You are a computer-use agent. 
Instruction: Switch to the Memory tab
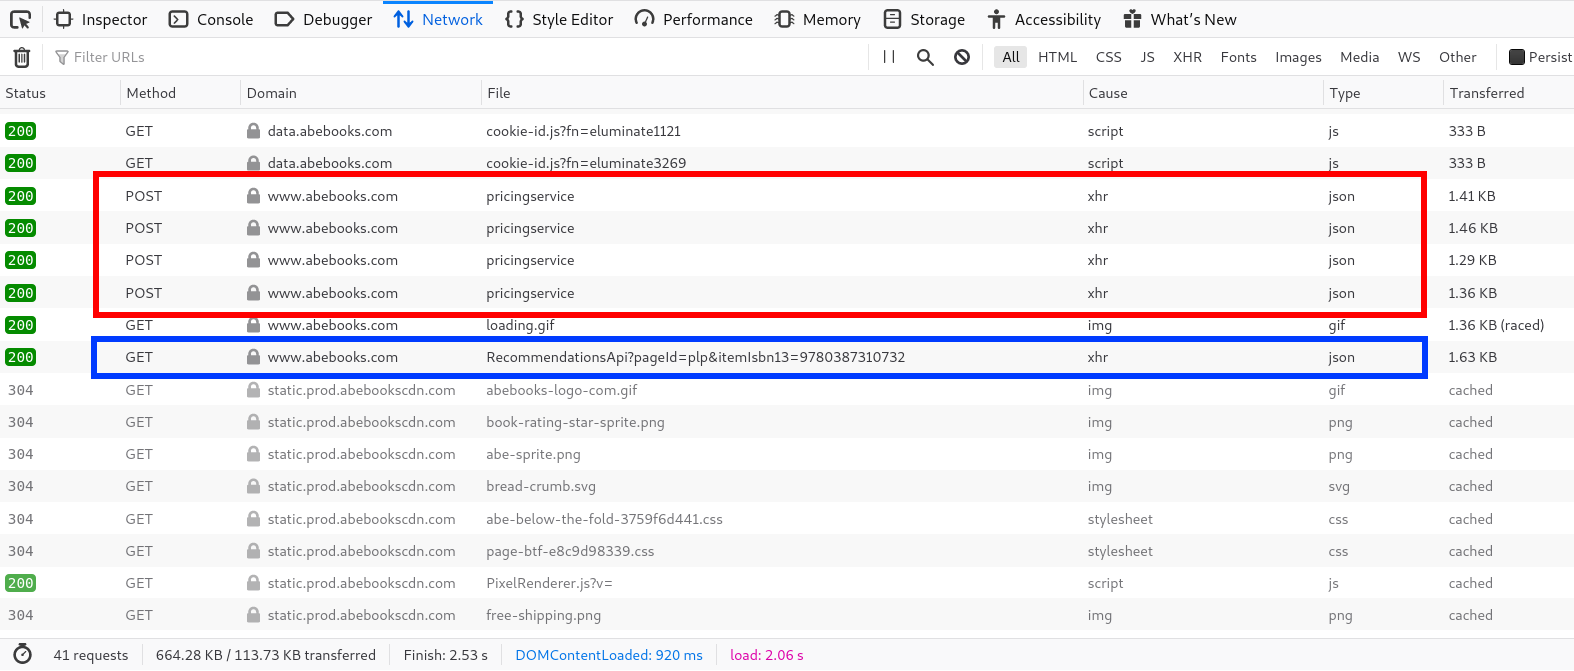pyautogui.click(x=818, y=19)
